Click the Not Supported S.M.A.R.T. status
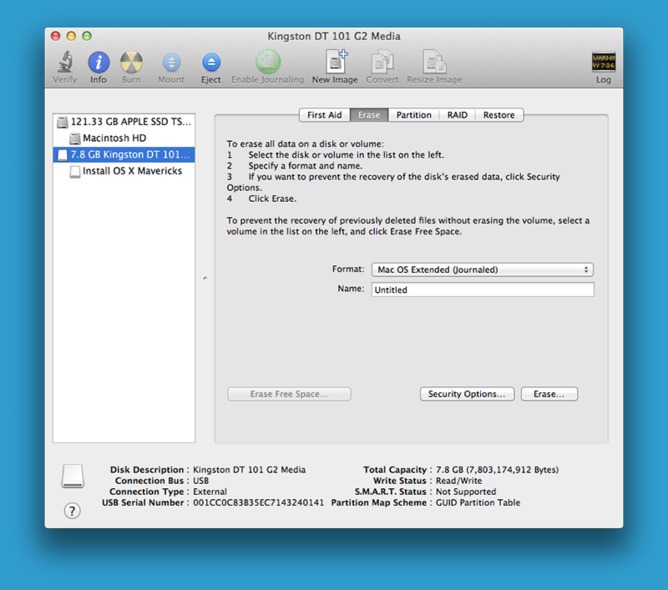The width and height of the screenshot is (668, 590). [466, 492]
